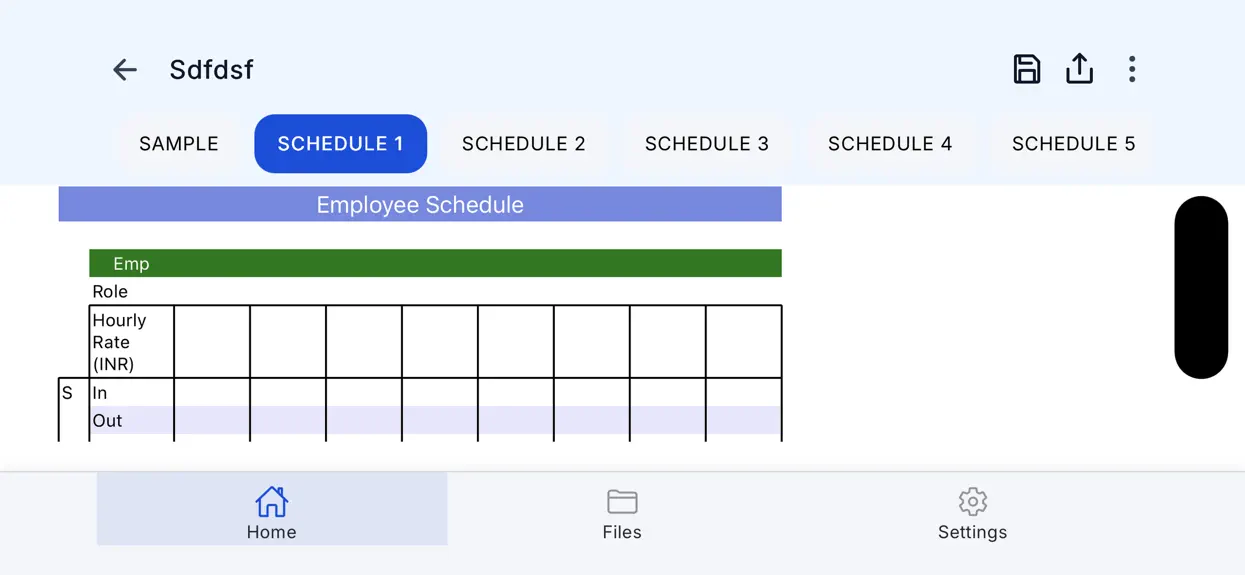Screen dimensions: 1245x575
Task: Click the black vertical scroll handle
Action: (x=1201, y=287)
